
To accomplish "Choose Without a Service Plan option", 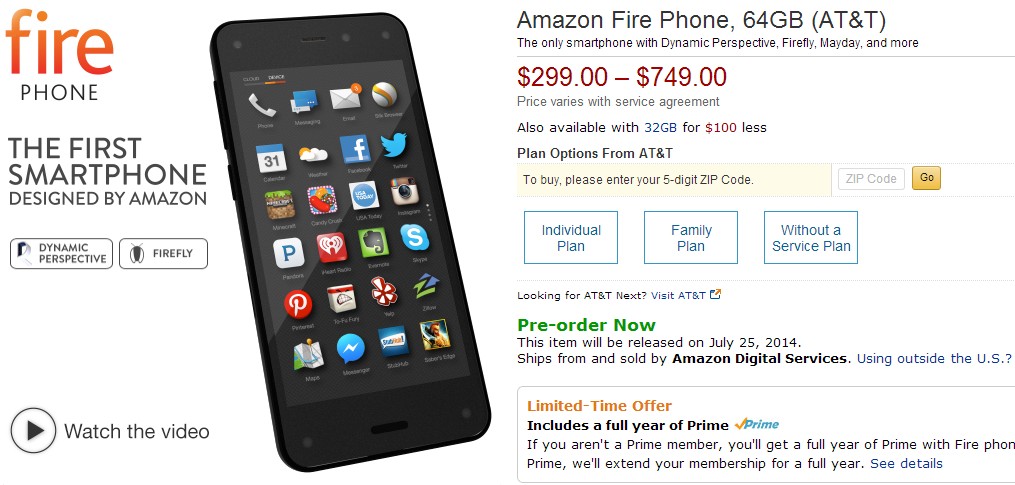I will point(811,238).
